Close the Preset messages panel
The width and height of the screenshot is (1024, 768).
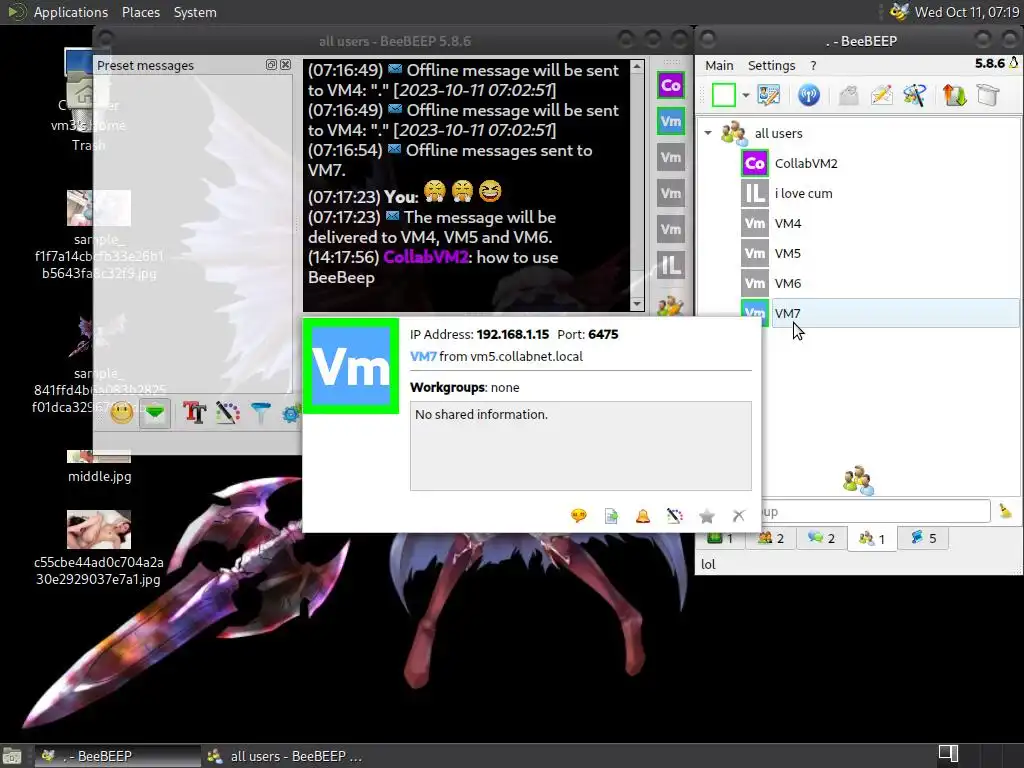[285, 65]
